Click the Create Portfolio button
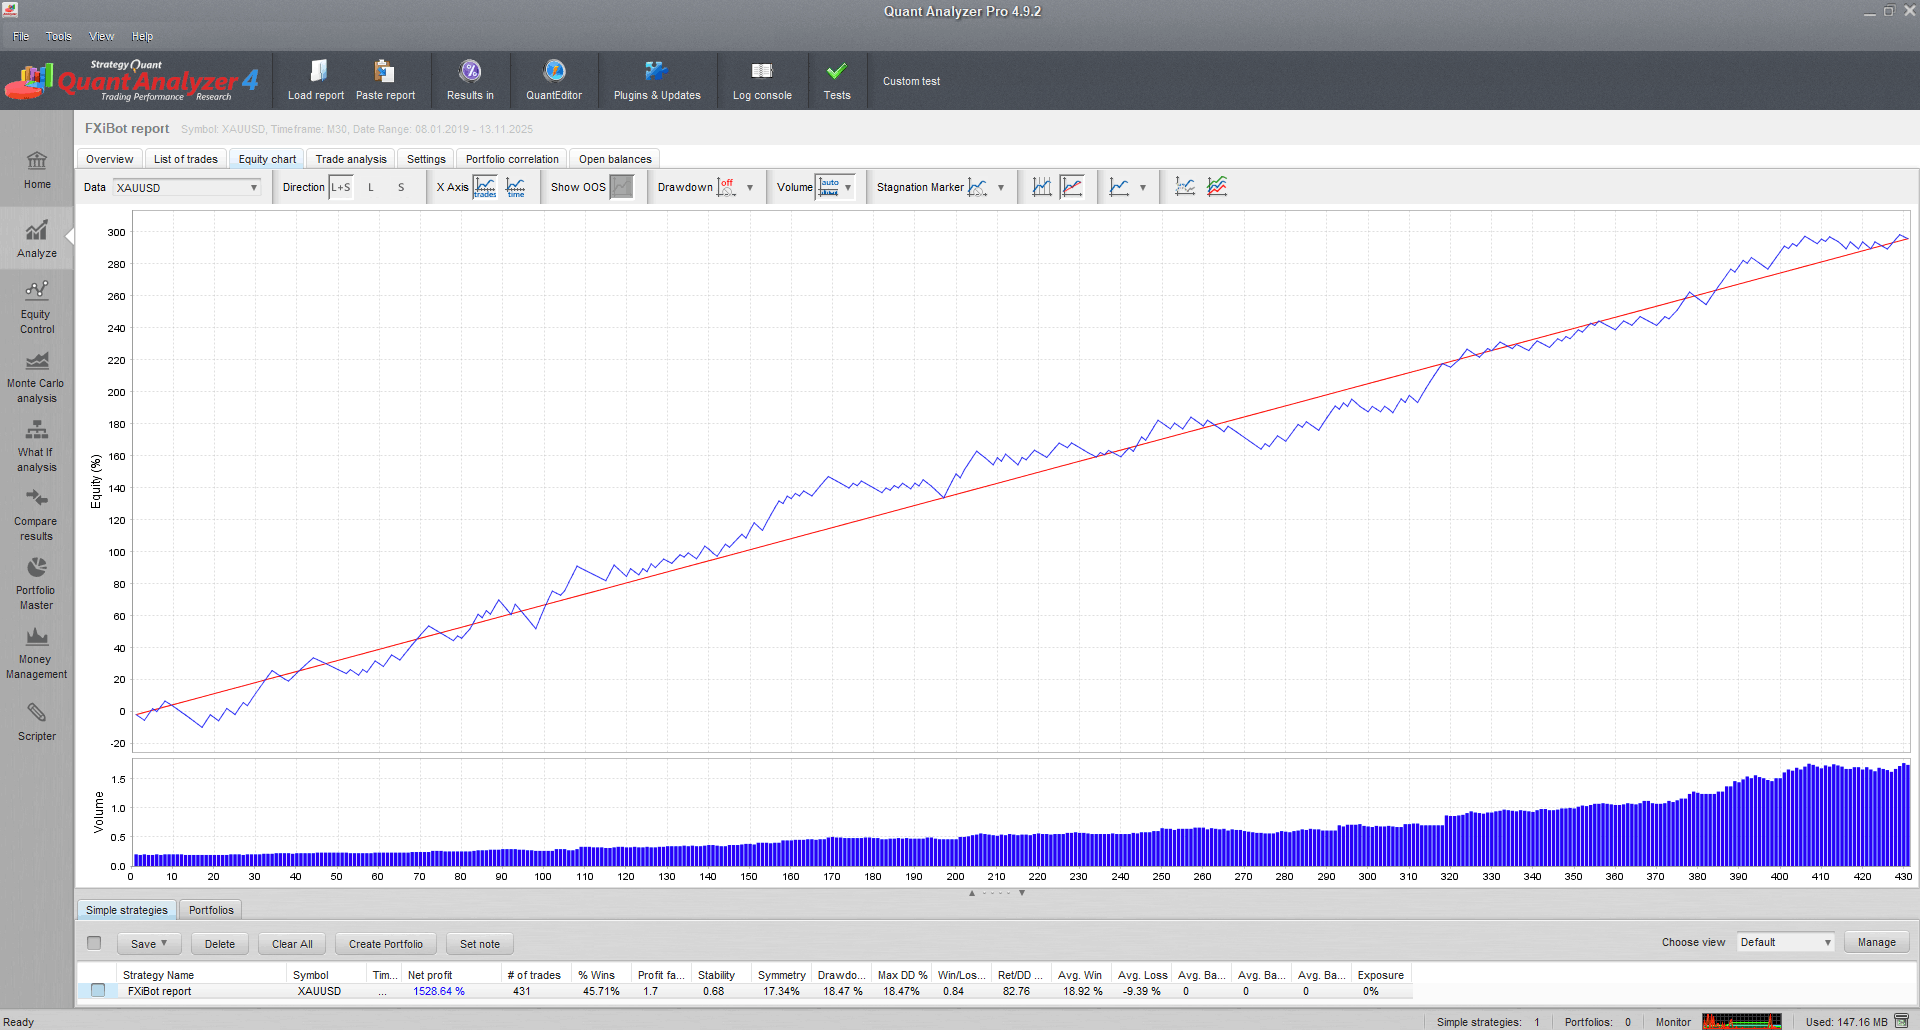The width and height of the screenshot is (1920, 1030). (385, 944)
